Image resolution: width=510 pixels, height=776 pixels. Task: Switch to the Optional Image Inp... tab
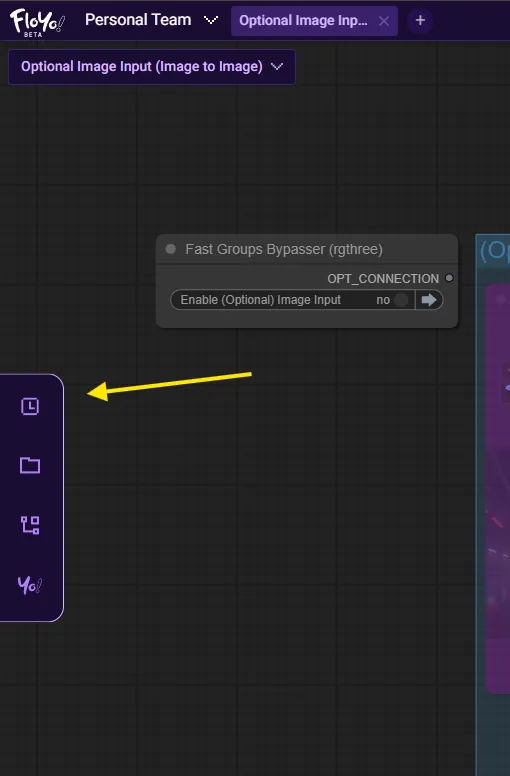tap(303, 21)
